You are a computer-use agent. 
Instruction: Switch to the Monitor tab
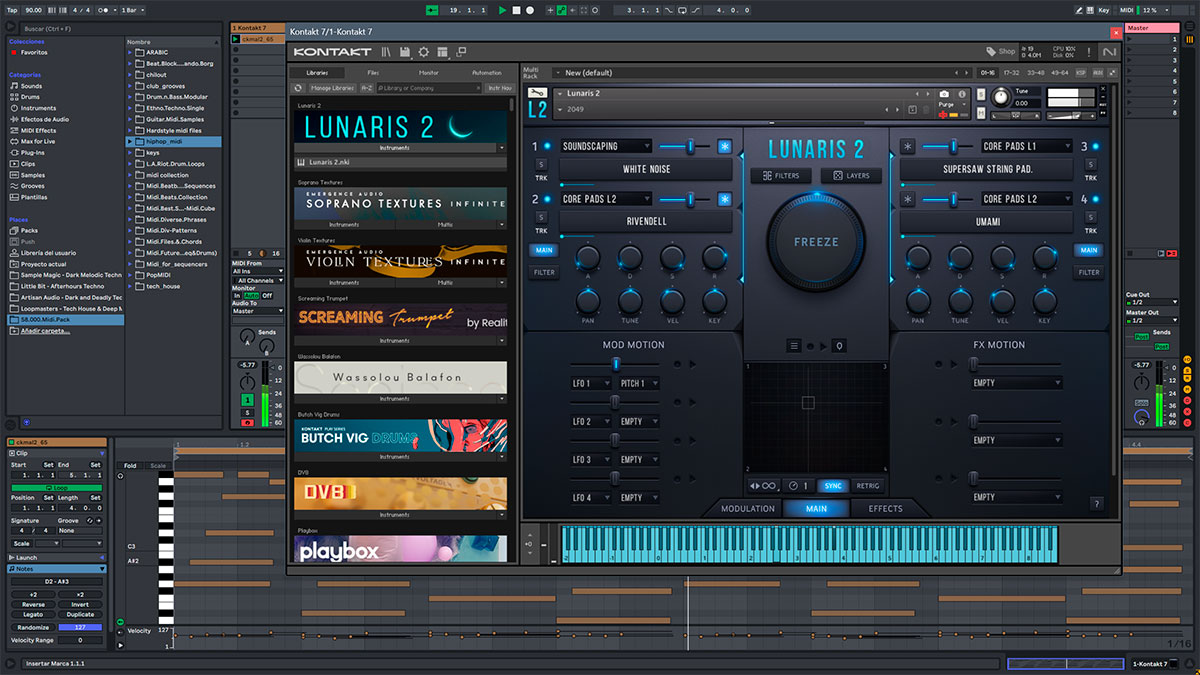pyautogui.click(x=429, y=73)
